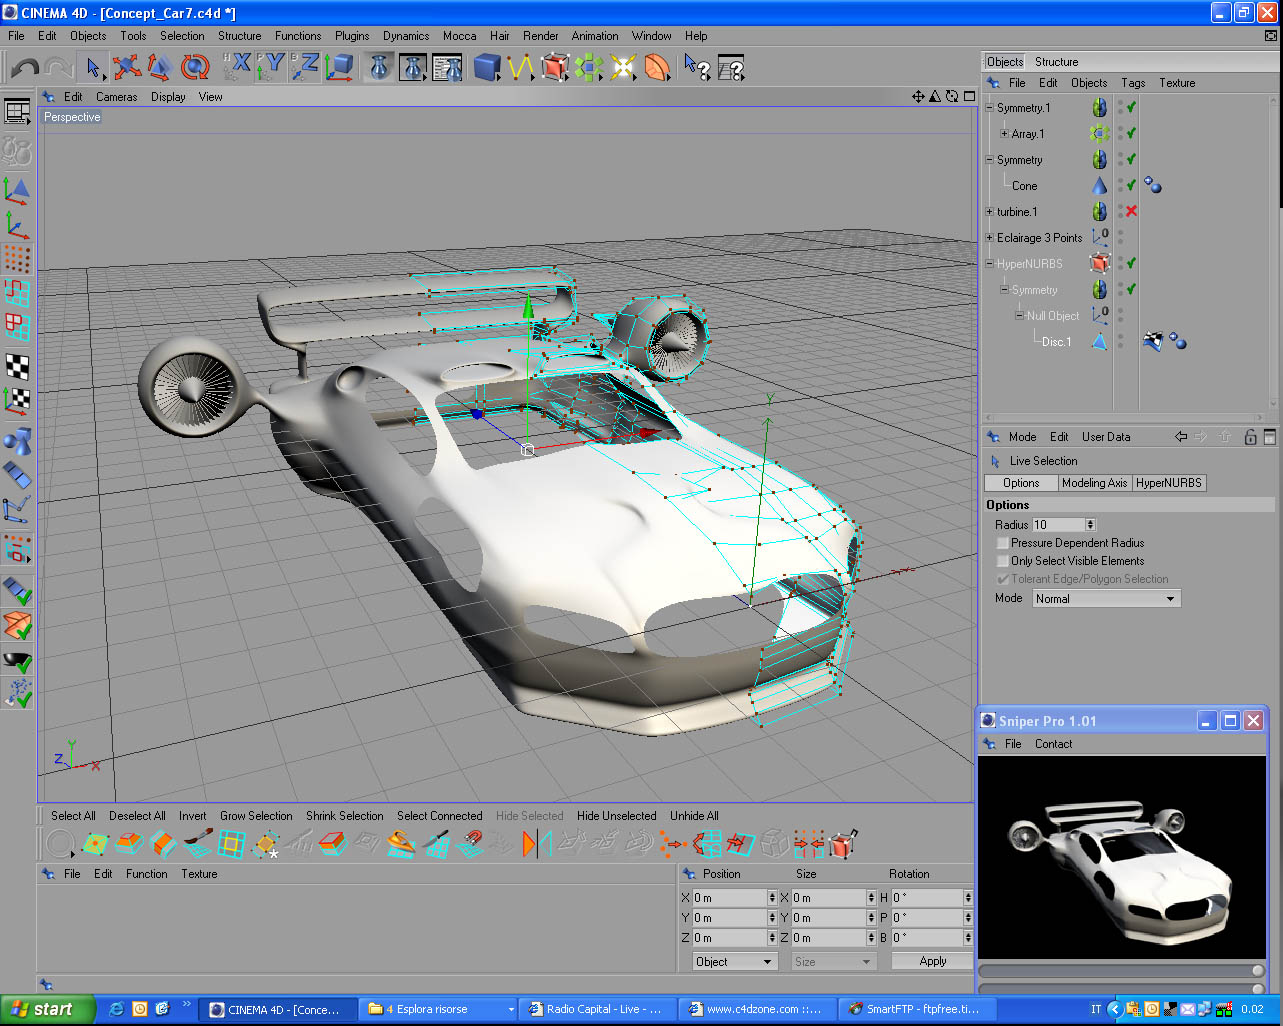Image resolution: width=1283 pixels, height=1026 pixels.
Task: Select the Magnet brush tool below the viewport
Action: pos(470,843)
